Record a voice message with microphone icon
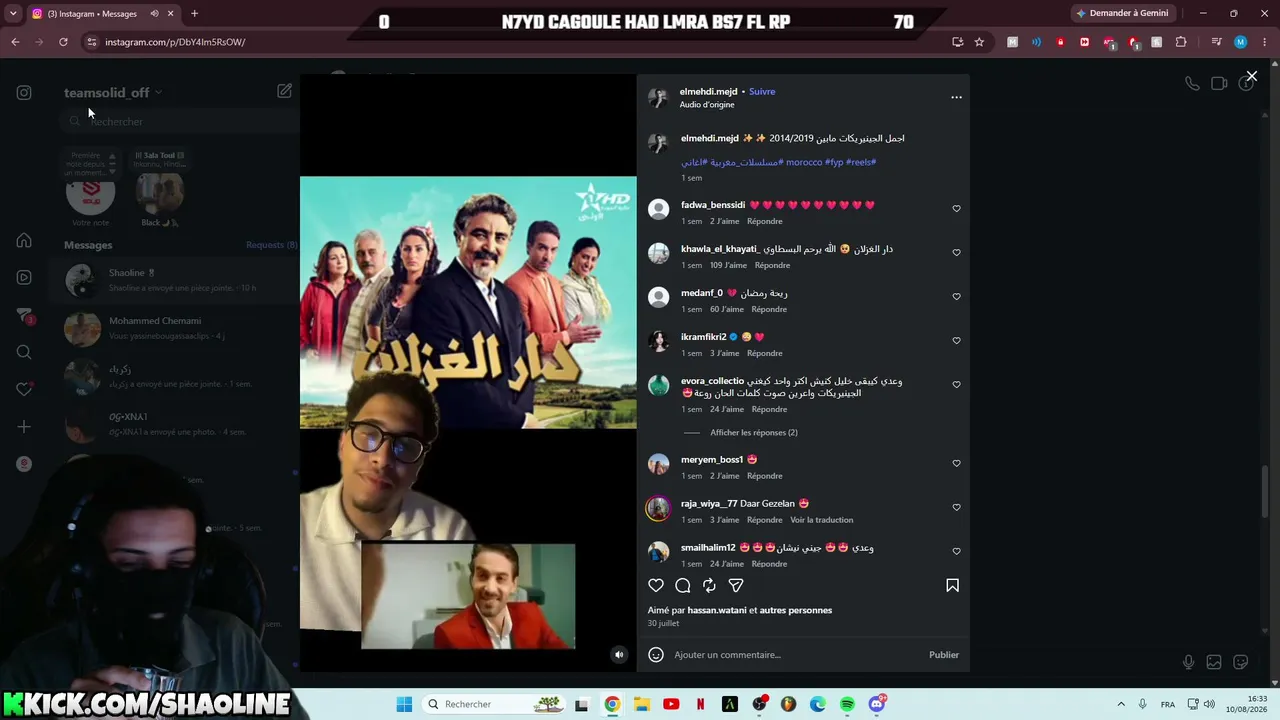The height and width of the screenshot is (720, 1280). [x=1188, y=662]
